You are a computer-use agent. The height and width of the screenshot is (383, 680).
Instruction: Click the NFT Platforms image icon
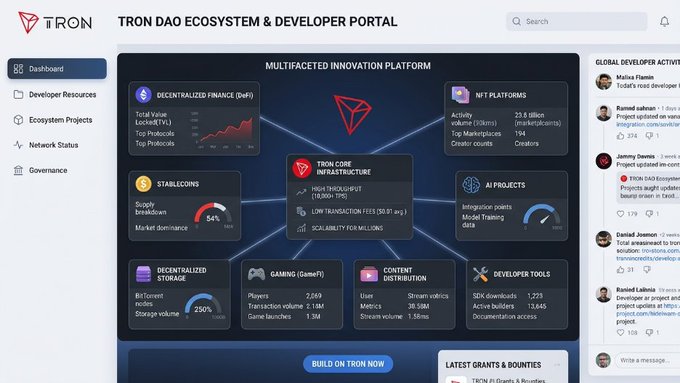coord(460,95)
